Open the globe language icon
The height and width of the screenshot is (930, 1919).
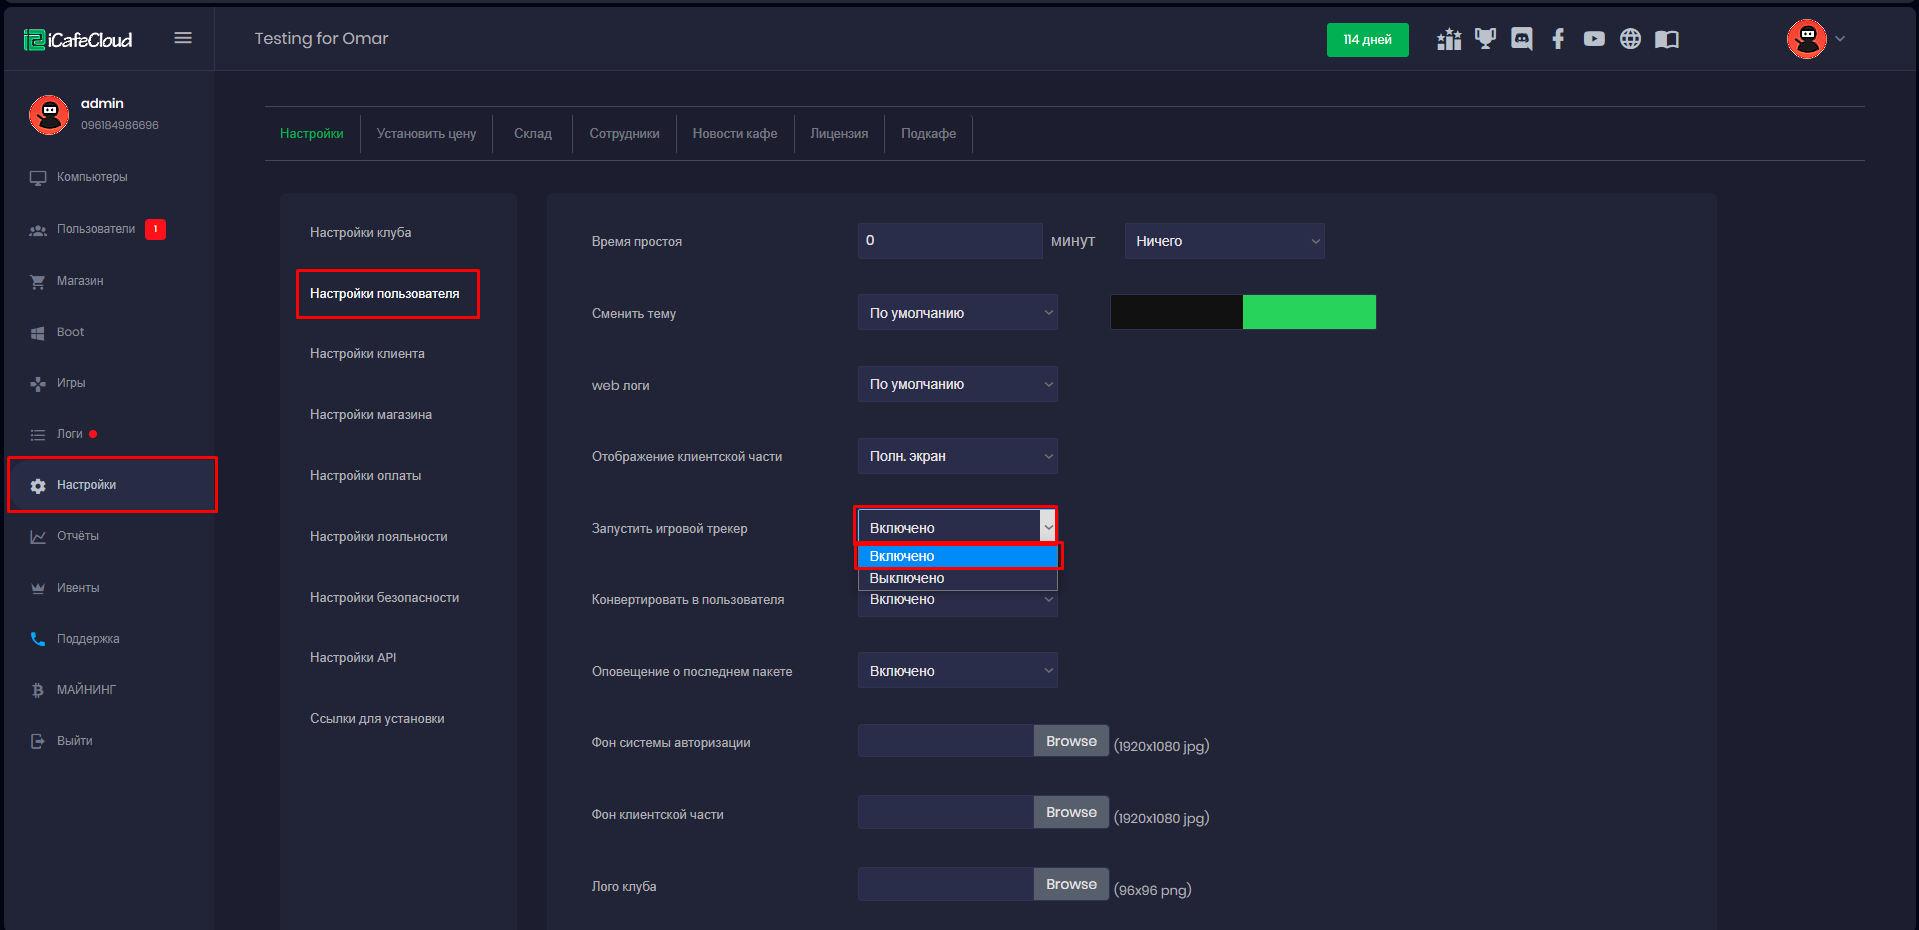(x=1630, y=39)
